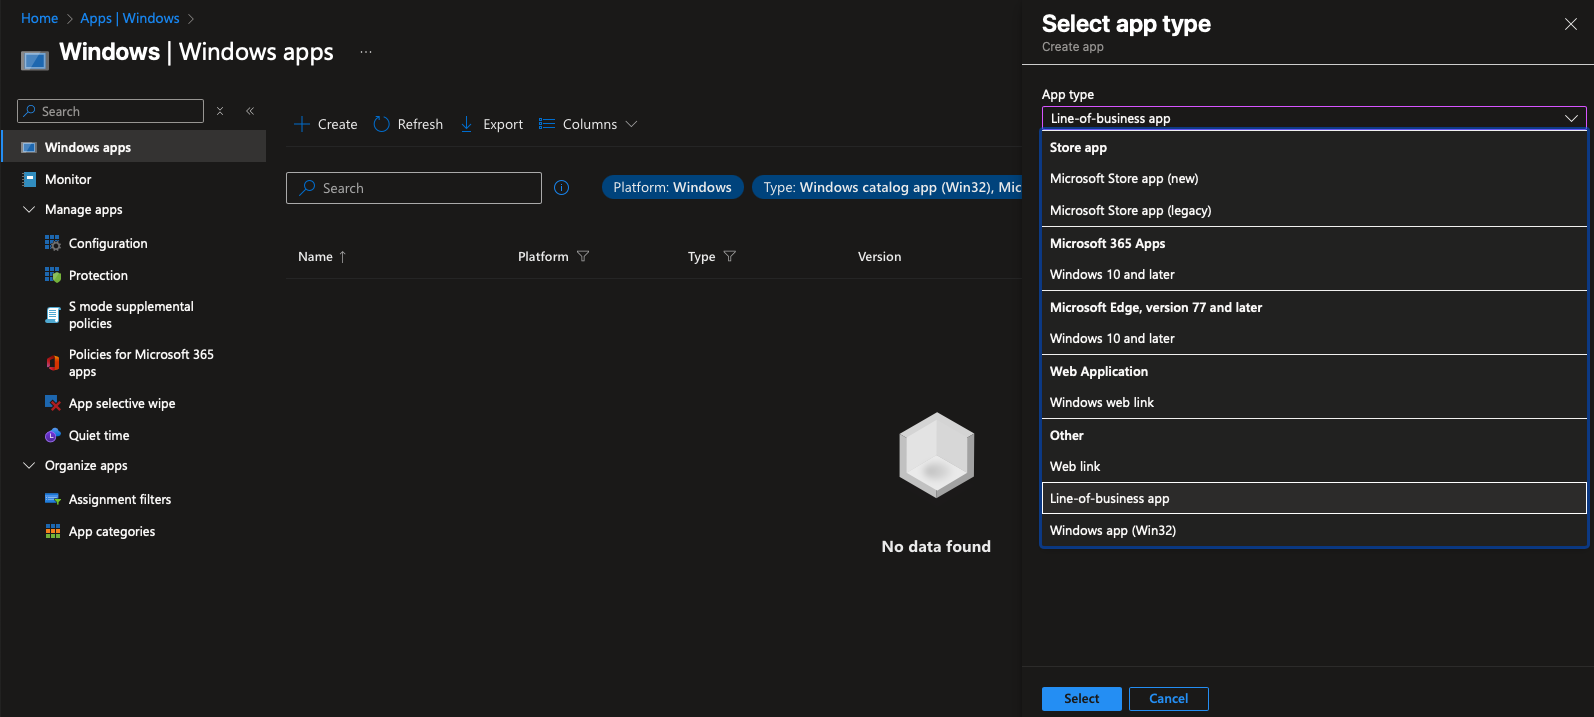The image size is (1594, 717).
Task: Open the Columns dropdown
Action: pos(588,124)
